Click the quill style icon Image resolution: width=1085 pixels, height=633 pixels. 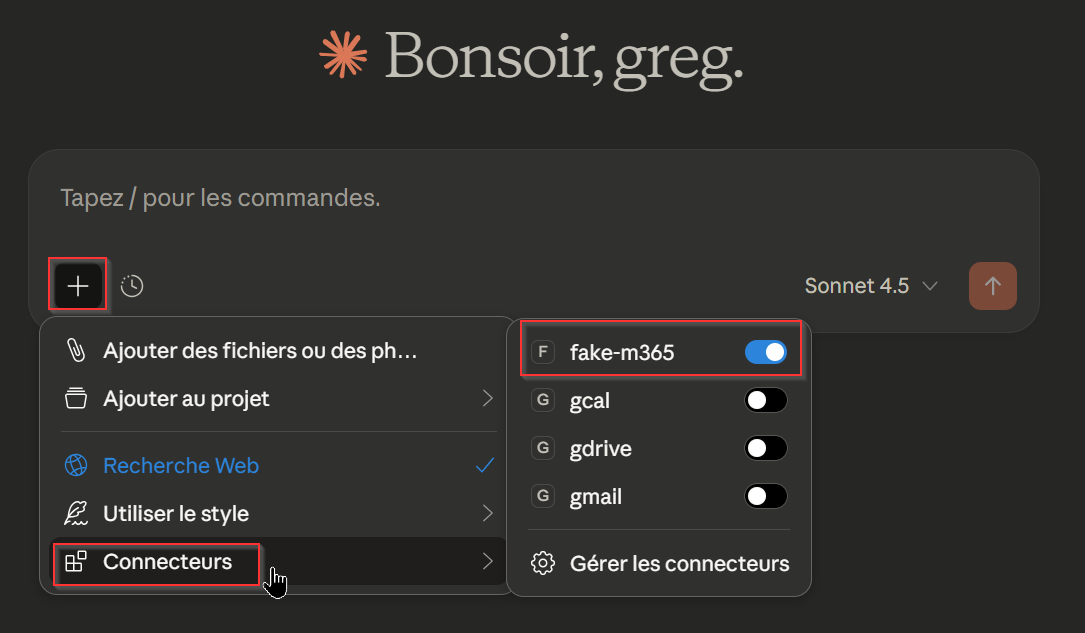(76, 514)
